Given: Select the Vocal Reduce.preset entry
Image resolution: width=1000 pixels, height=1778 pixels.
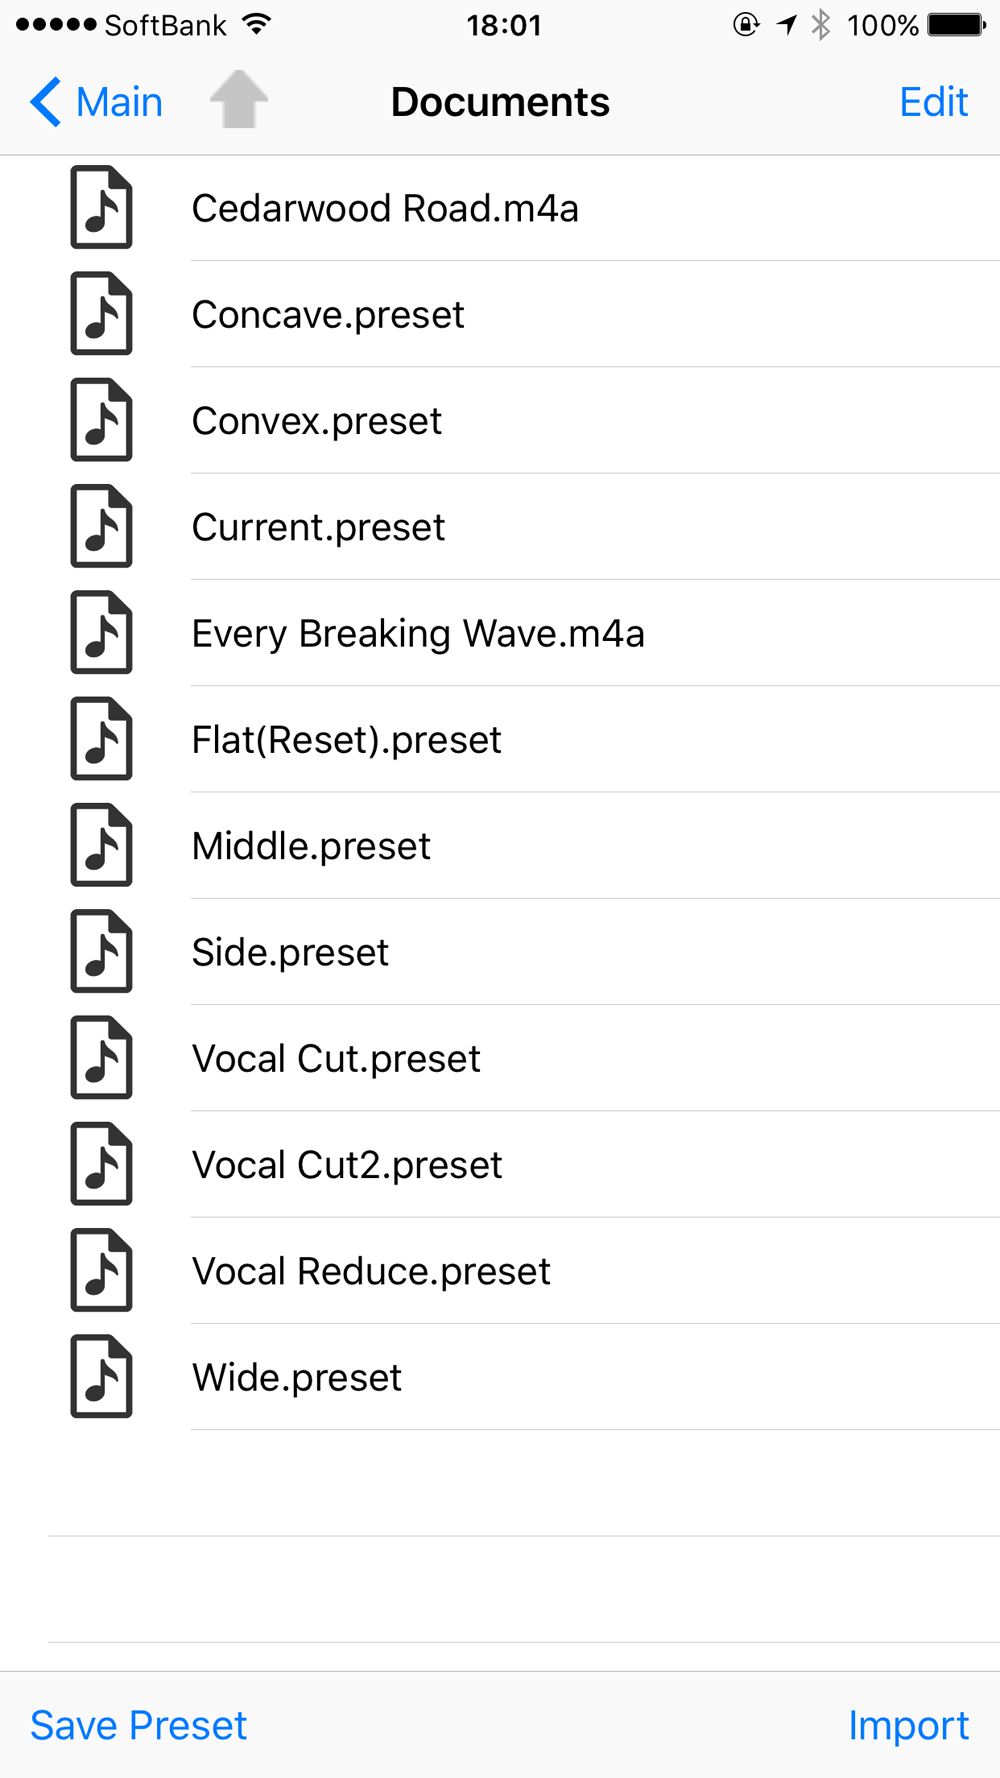Looking at the screenshot, I should [x=500, y=1271].
